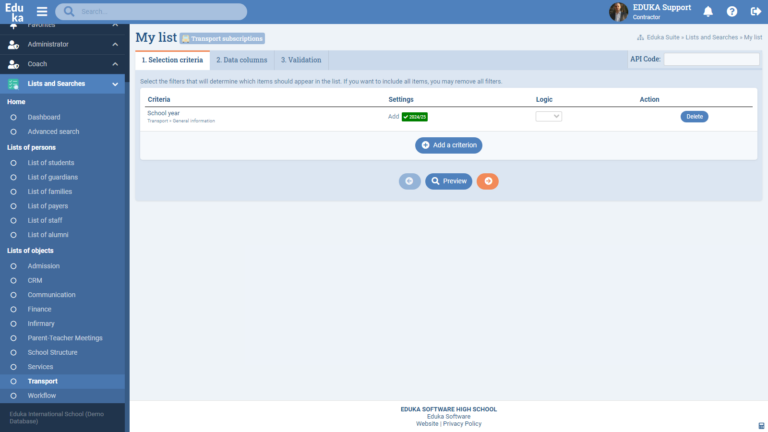Click the Transport circle bullet
This screenshot has width=768, height=432.
13,382
